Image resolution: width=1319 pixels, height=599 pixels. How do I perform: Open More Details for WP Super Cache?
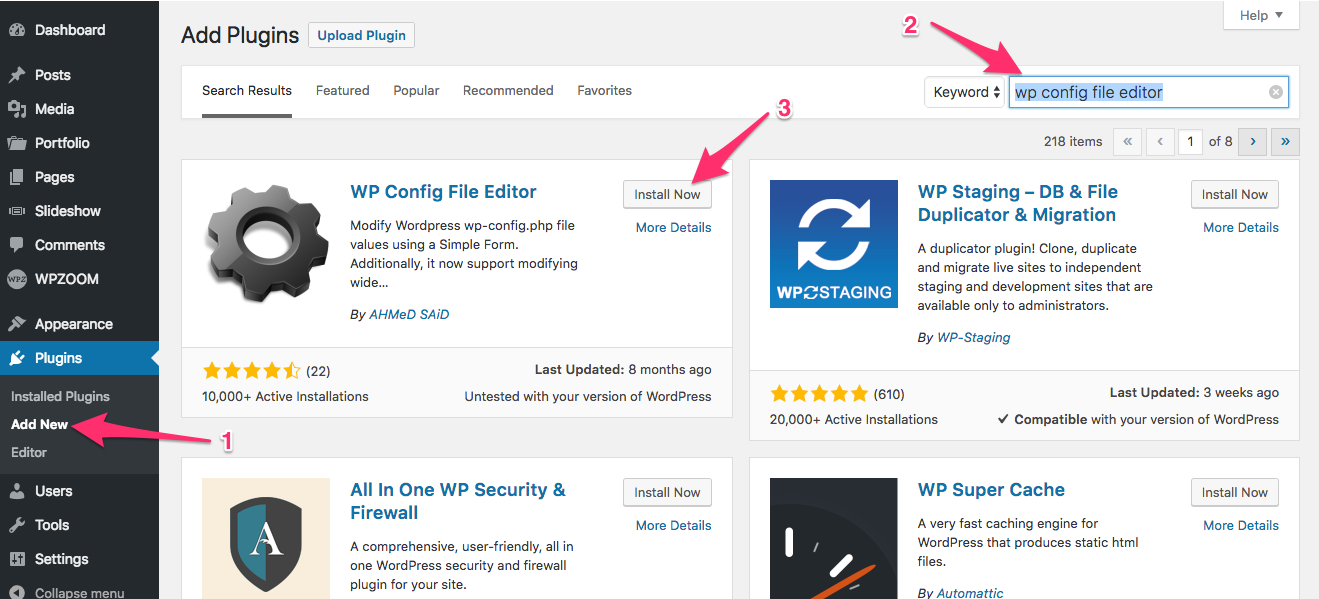[x=1241, y=525]
